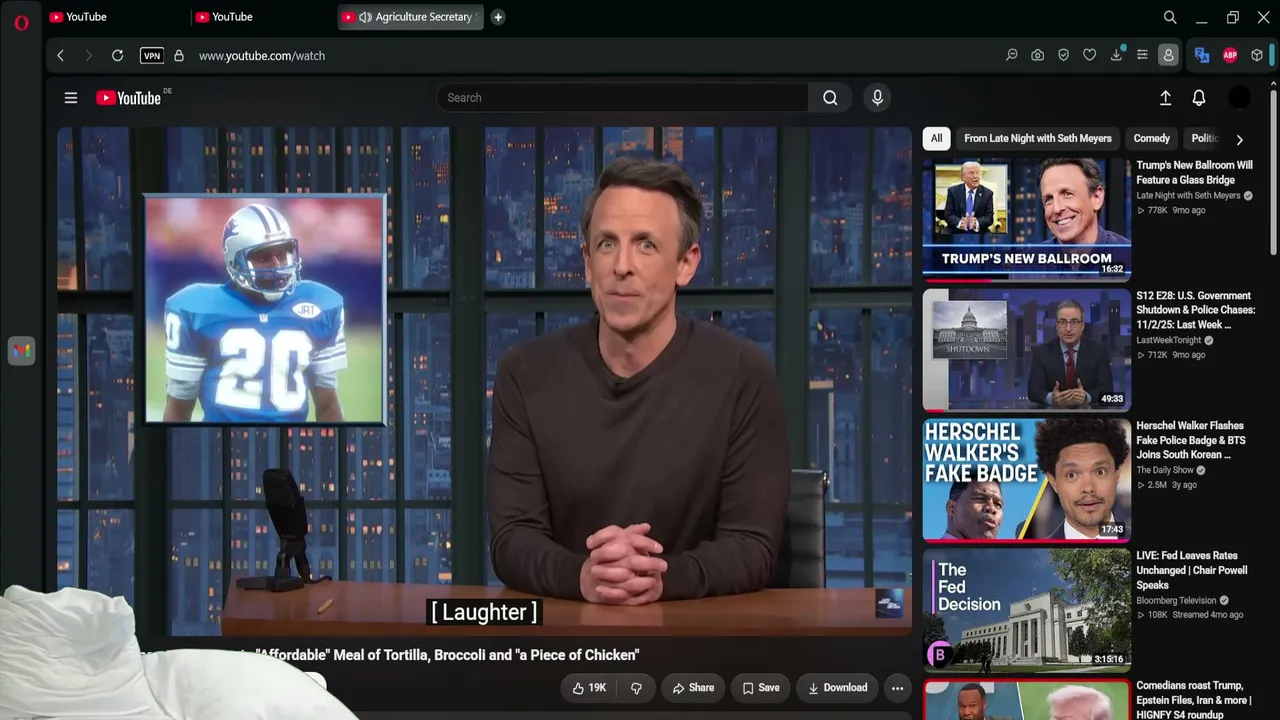1280x720 pixels.
Task: Dislike the current video
Action: [636, 688]
